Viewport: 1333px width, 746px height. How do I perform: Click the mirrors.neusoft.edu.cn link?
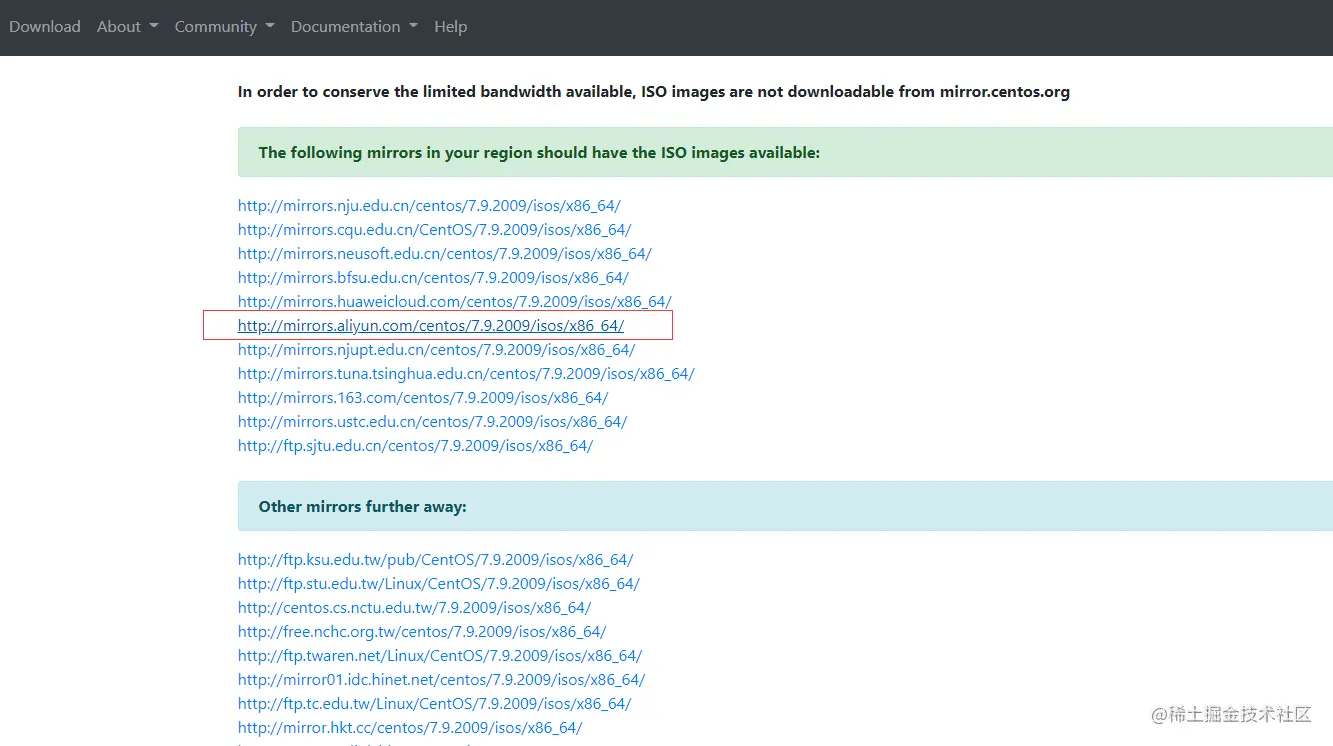444,254
